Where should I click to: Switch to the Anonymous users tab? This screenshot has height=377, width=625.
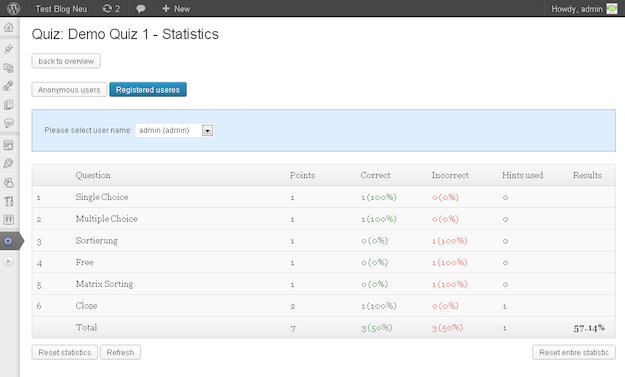69,90
